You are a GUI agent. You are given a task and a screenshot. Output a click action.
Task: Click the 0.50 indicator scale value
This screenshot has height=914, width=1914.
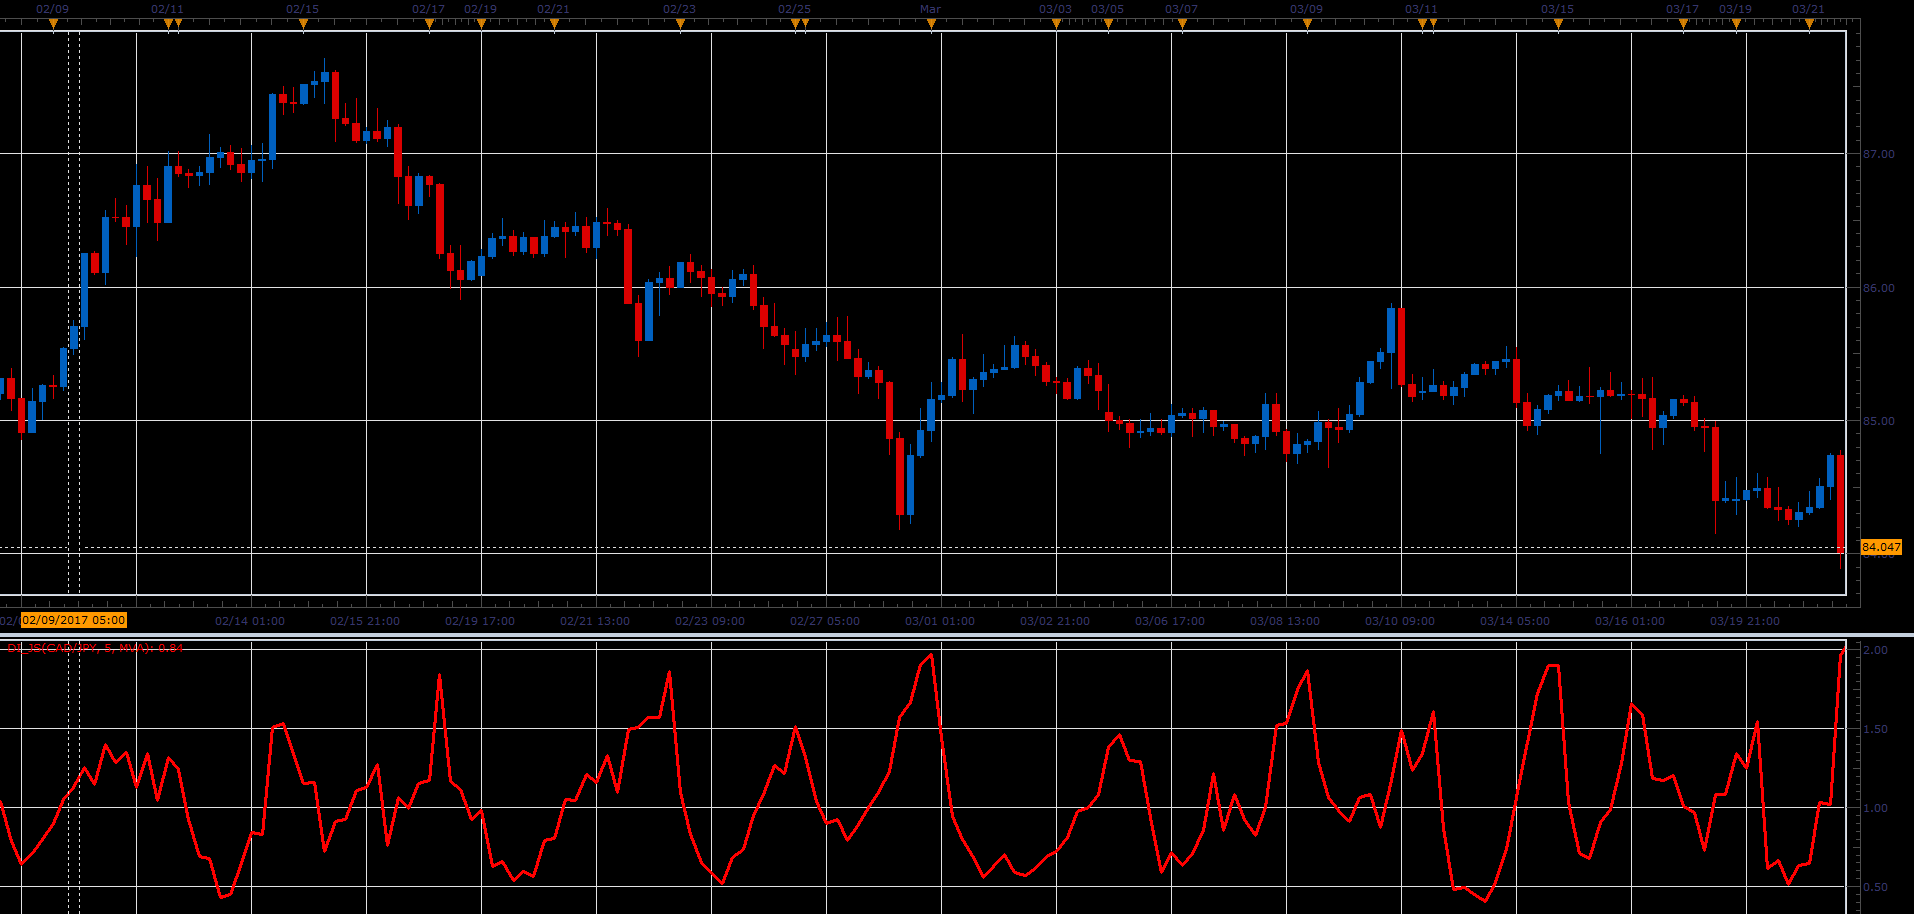(x=1876, y=887)
